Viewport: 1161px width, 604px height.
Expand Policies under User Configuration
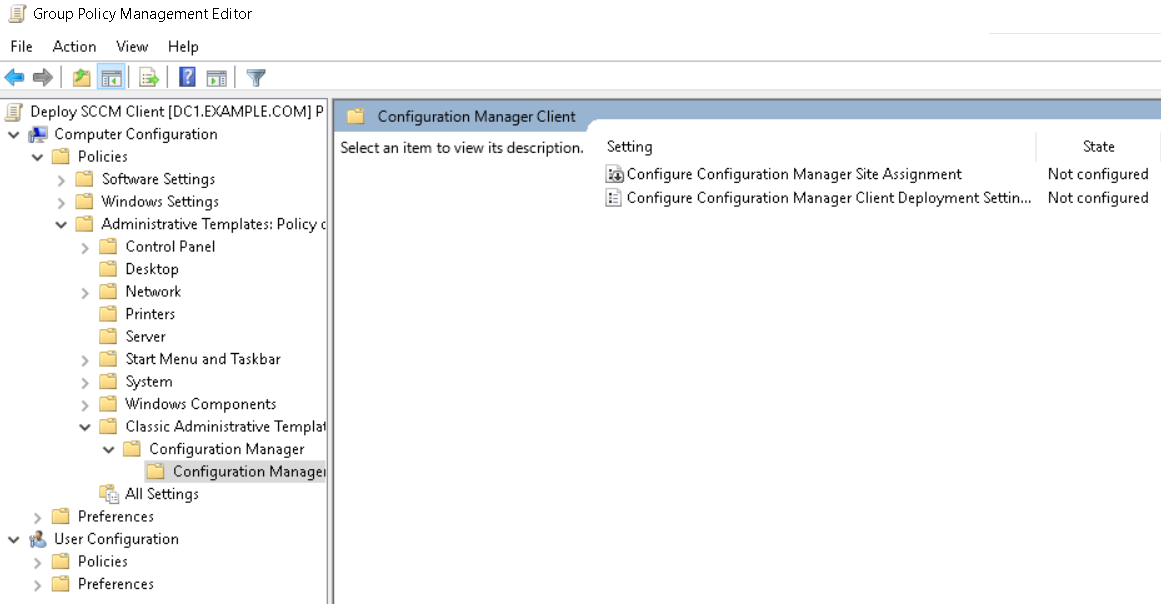38,562
